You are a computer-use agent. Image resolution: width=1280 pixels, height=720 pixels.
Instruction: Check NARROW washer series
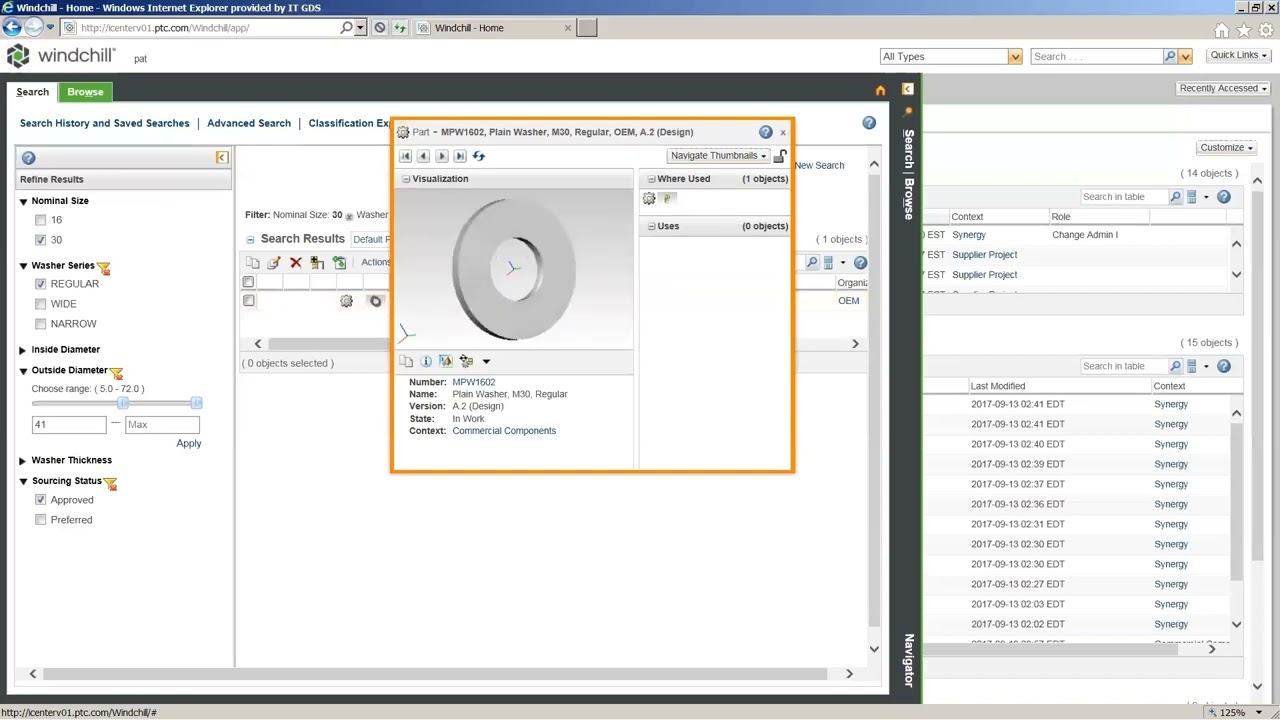point(41,324)
